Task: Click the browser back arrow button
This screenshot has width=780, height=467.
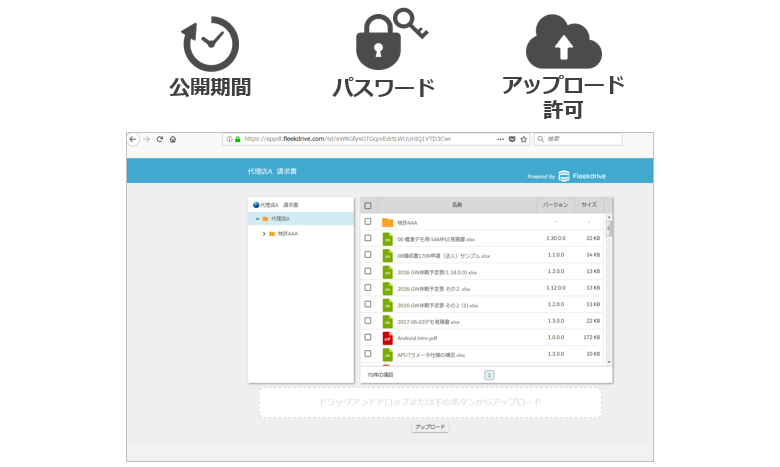Action: [133, 139]
